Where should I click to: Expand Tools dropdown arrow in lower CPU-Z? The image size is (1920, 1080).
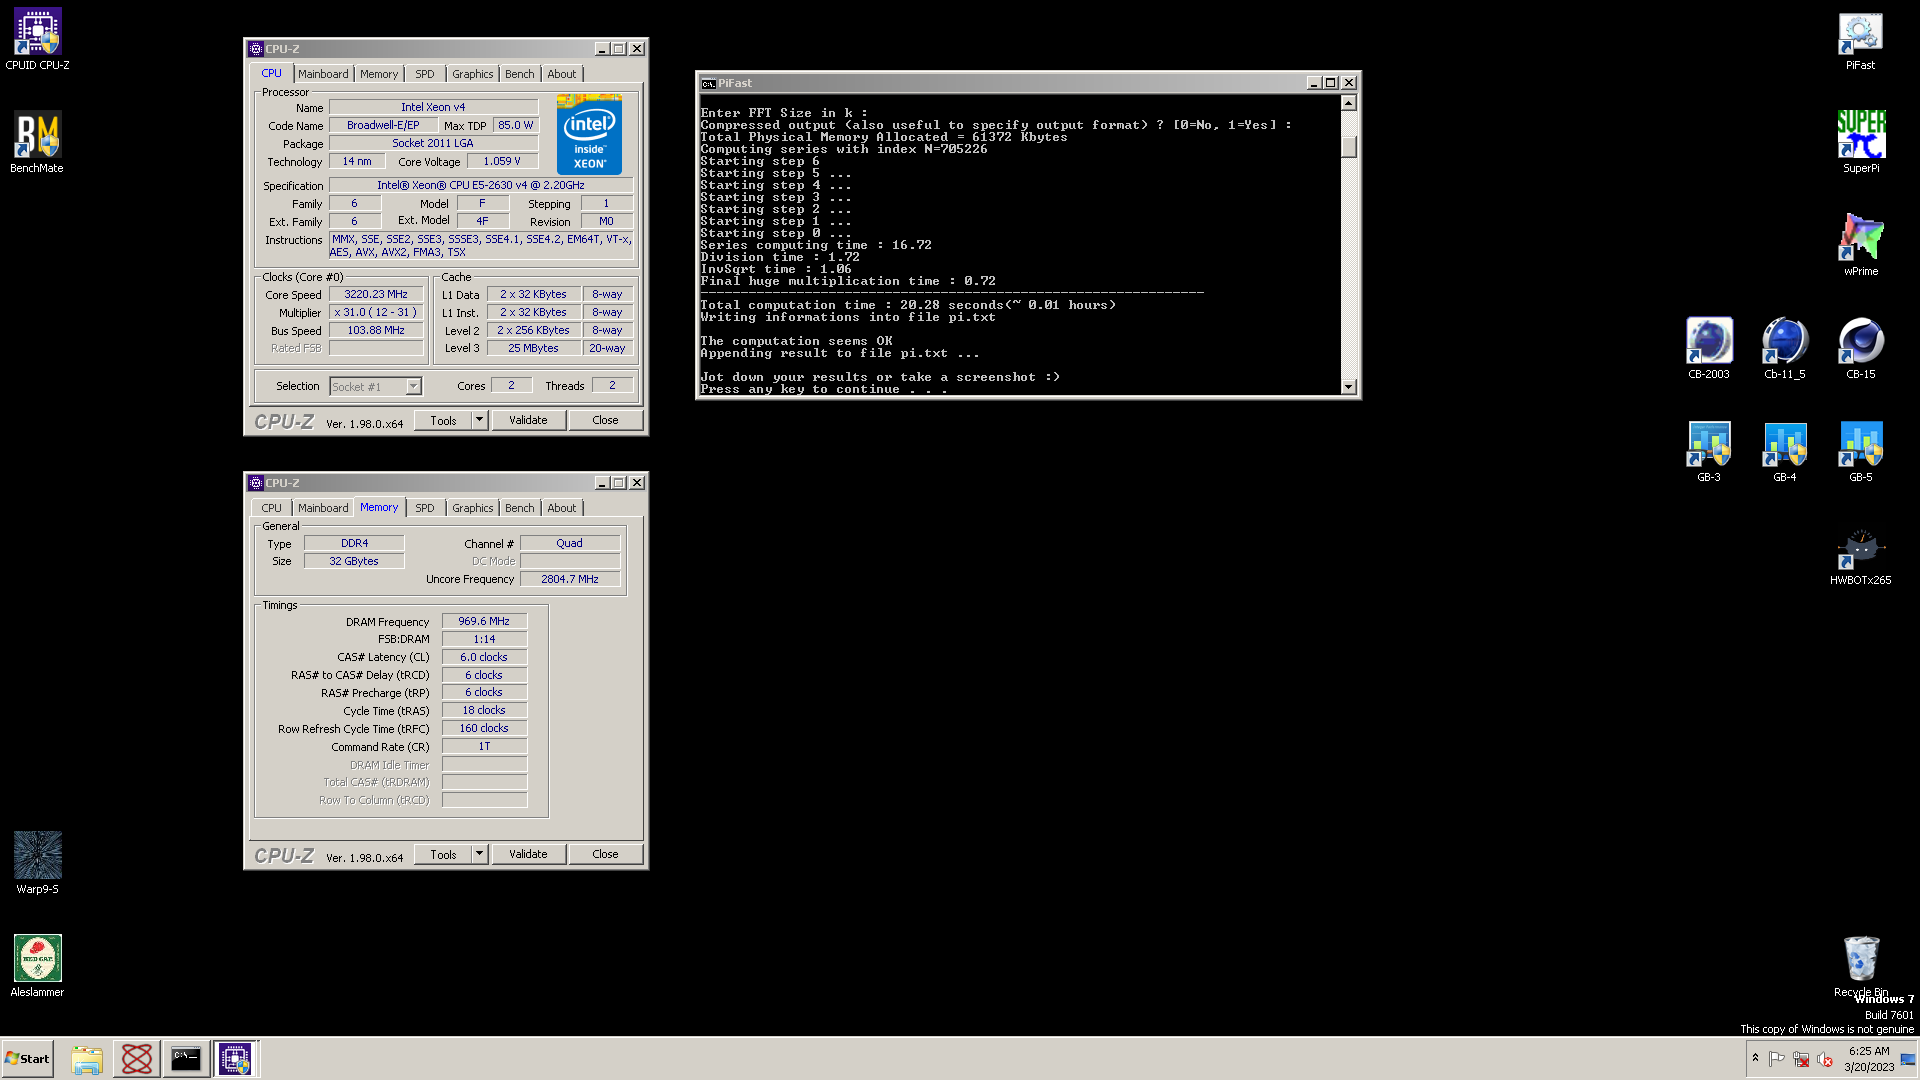(479, 854)
